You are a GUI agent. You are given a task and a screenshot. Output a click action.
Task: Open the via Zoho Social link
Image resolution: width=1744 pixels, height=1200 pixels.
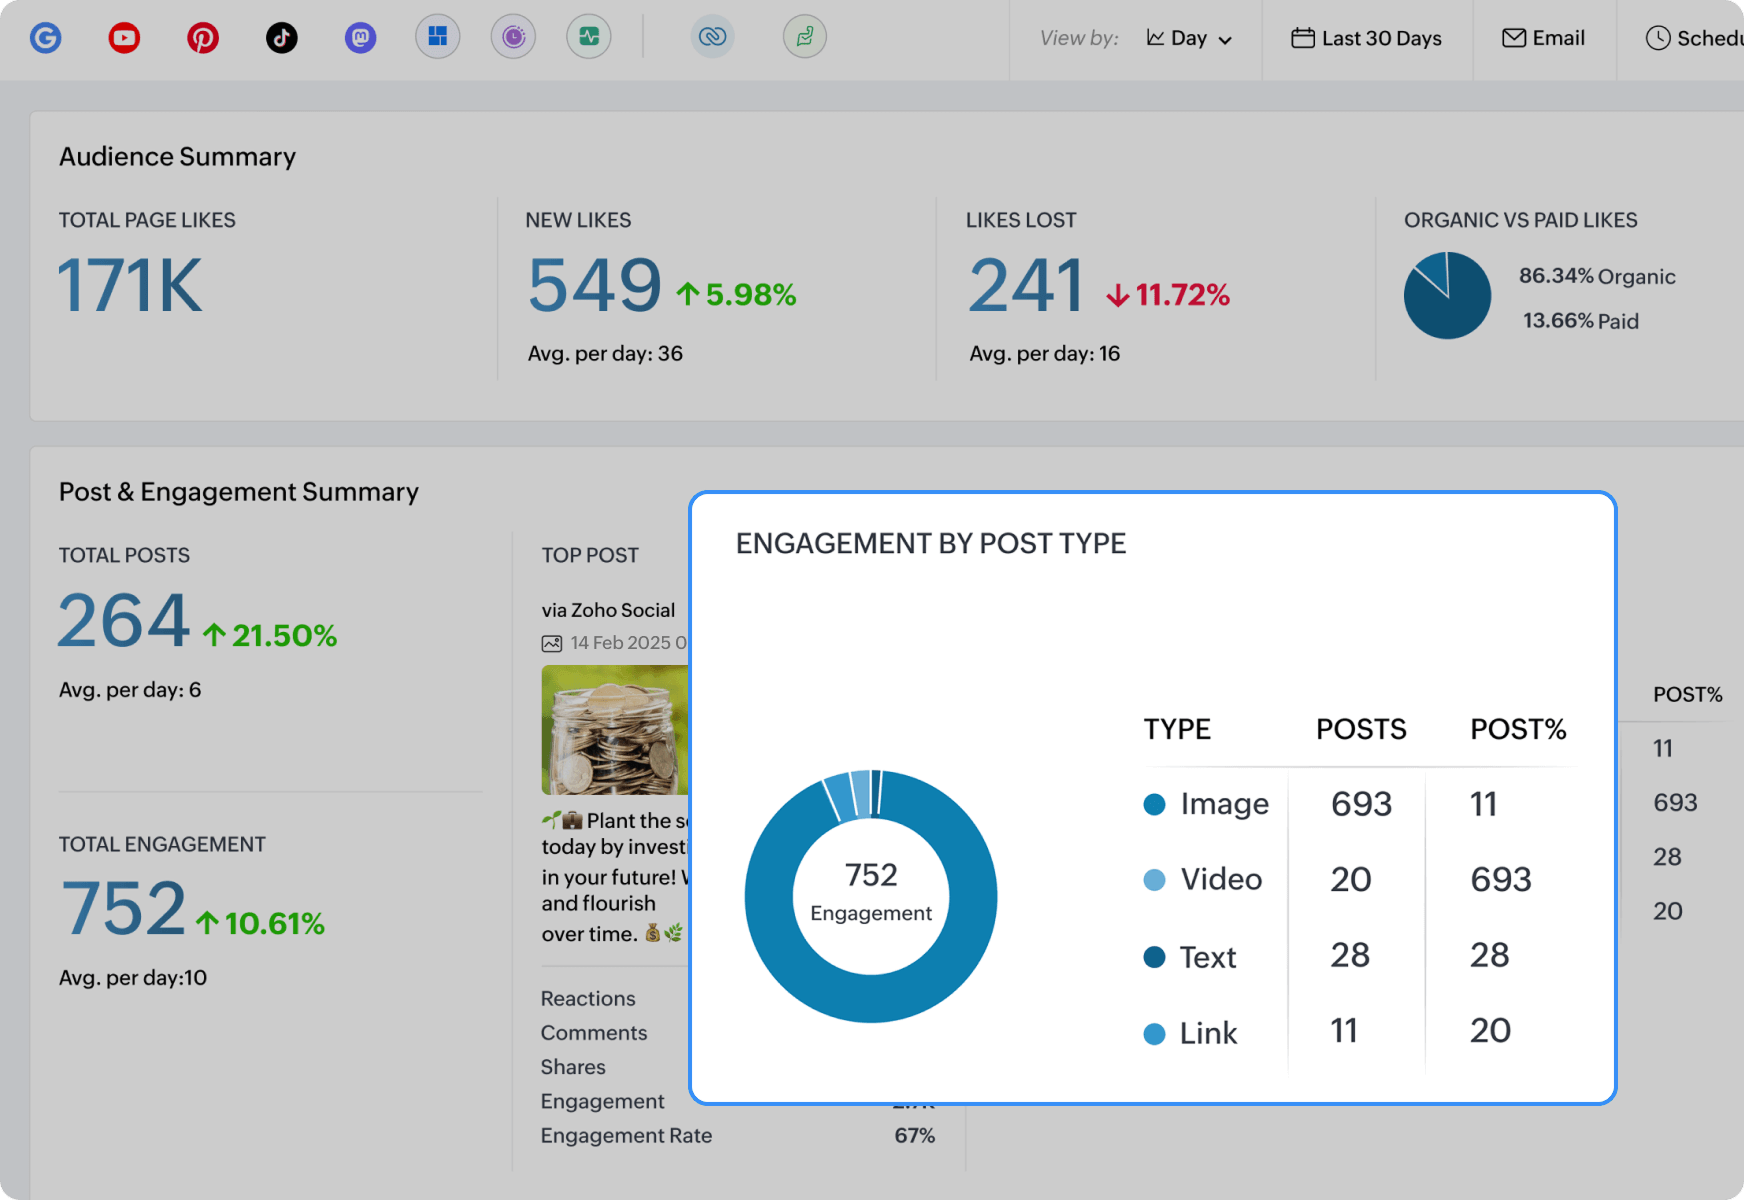click(608, 610)
